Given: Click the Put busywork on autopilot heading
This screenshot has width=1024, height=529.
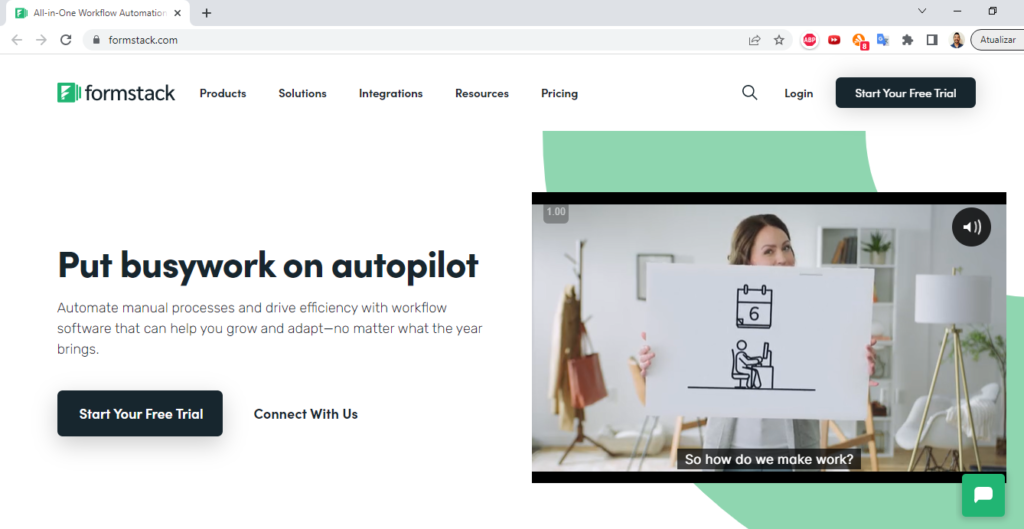Looking at the screenshot, I should coord(268,264).
